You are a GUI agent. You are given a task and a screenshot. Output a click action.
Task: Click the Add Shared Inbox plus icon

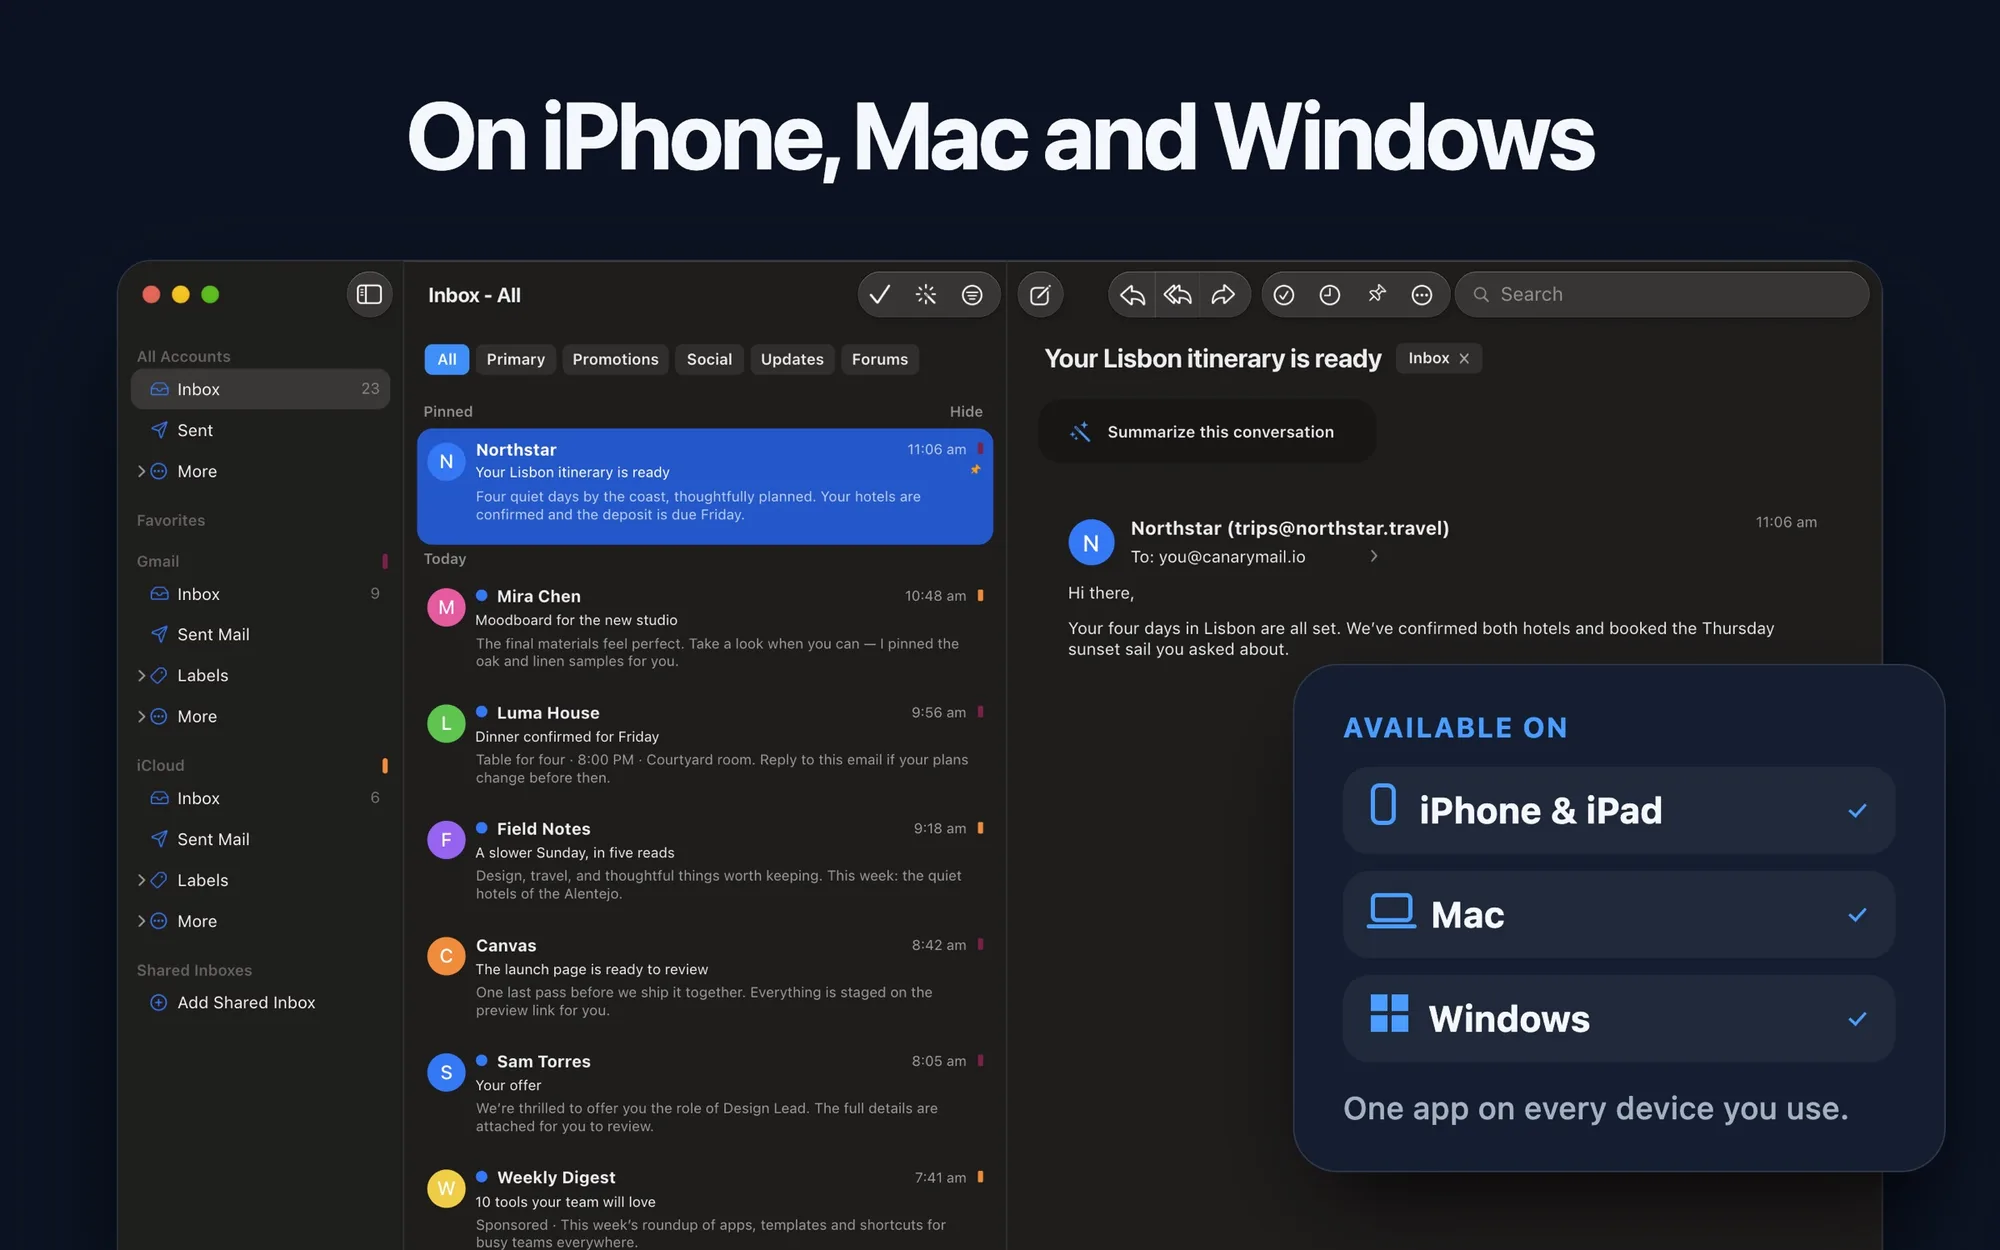pyautogui.click(x=158, y=1002)
